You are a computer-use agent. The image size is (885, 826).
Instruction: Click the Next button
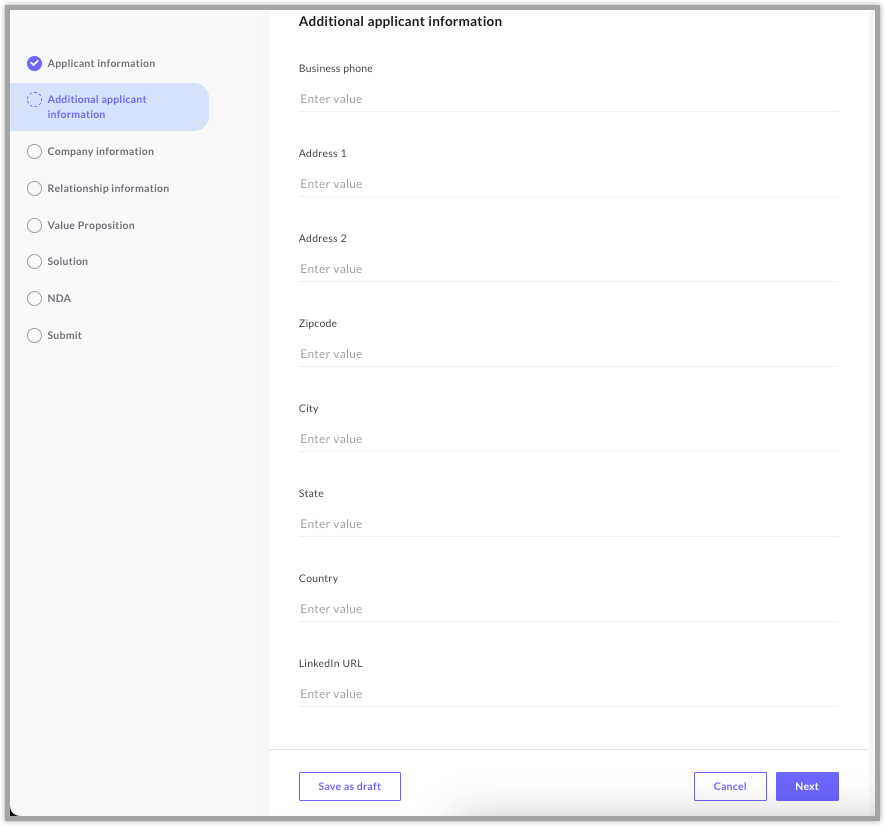pos(807,786)
